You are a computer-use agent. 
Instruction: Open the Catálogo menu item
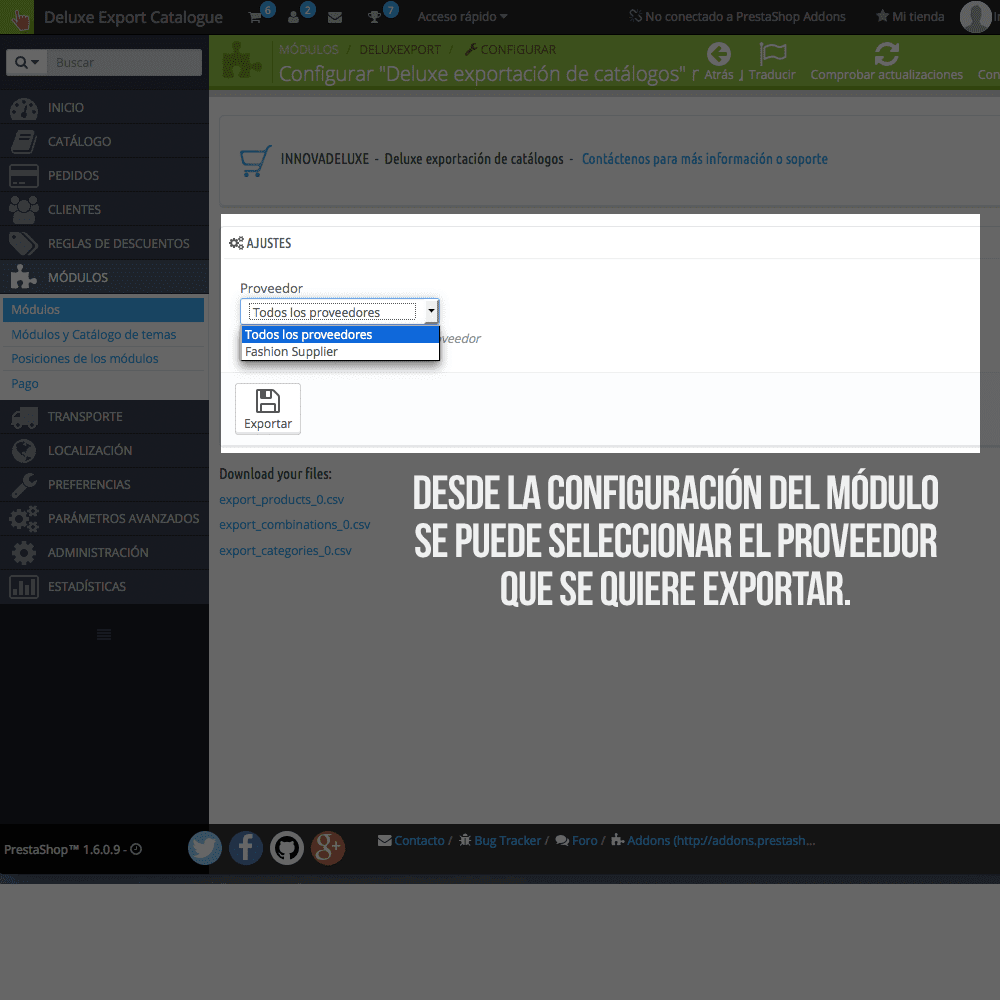pyautogui.click(x=104, y=141)
